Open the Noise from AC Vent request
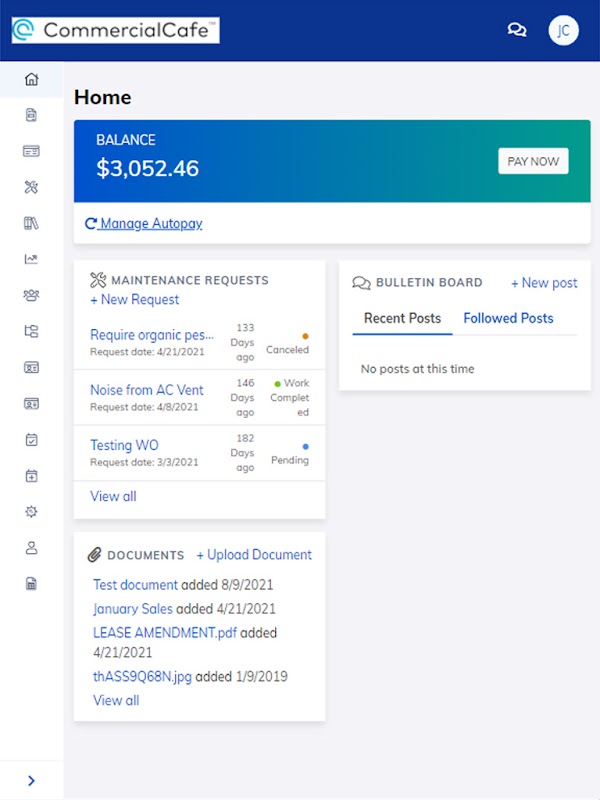Viewport: 600px width, 800px height. [x=147, y=389]
